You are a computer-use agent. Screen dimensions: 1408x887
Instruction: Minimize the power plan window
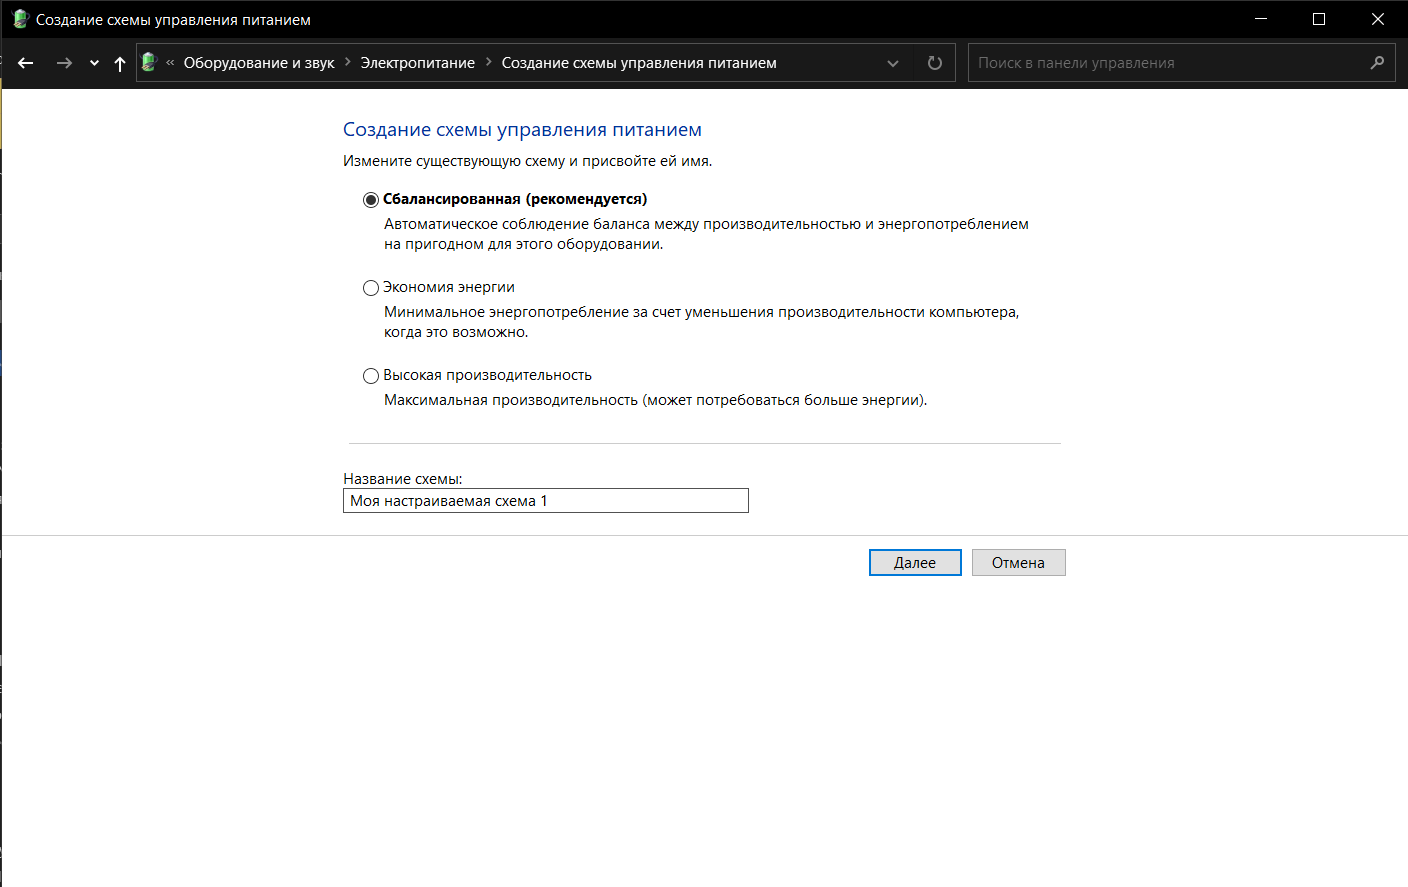[x=1261, y=19]
